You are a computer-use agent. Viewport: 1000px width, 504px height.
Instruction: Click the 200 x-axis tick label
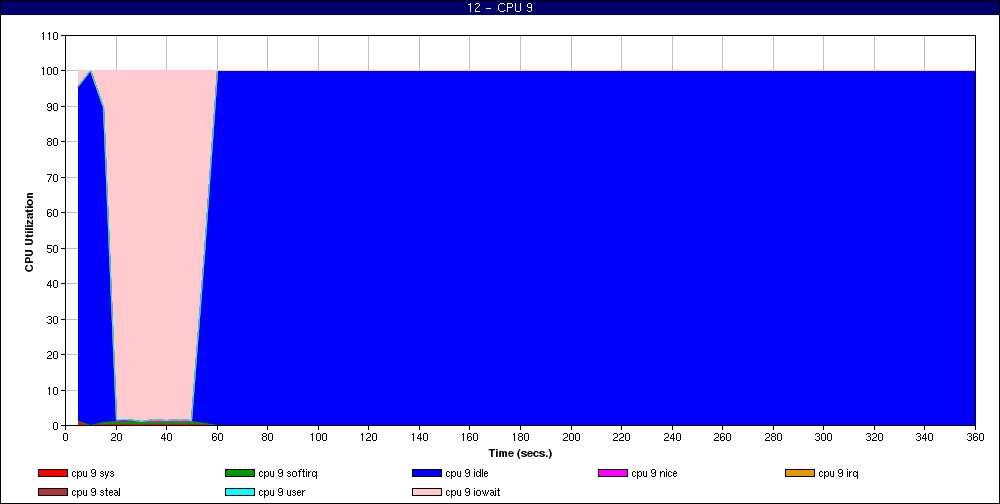(571, 438)
